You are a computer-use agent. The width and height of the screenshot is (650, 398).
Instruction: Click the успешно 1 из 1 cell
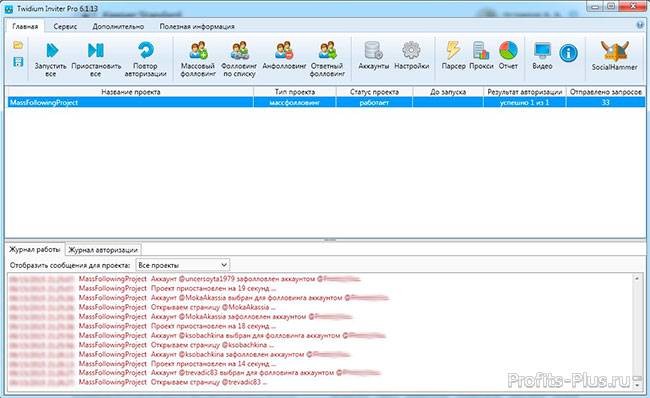pos(525,102)
